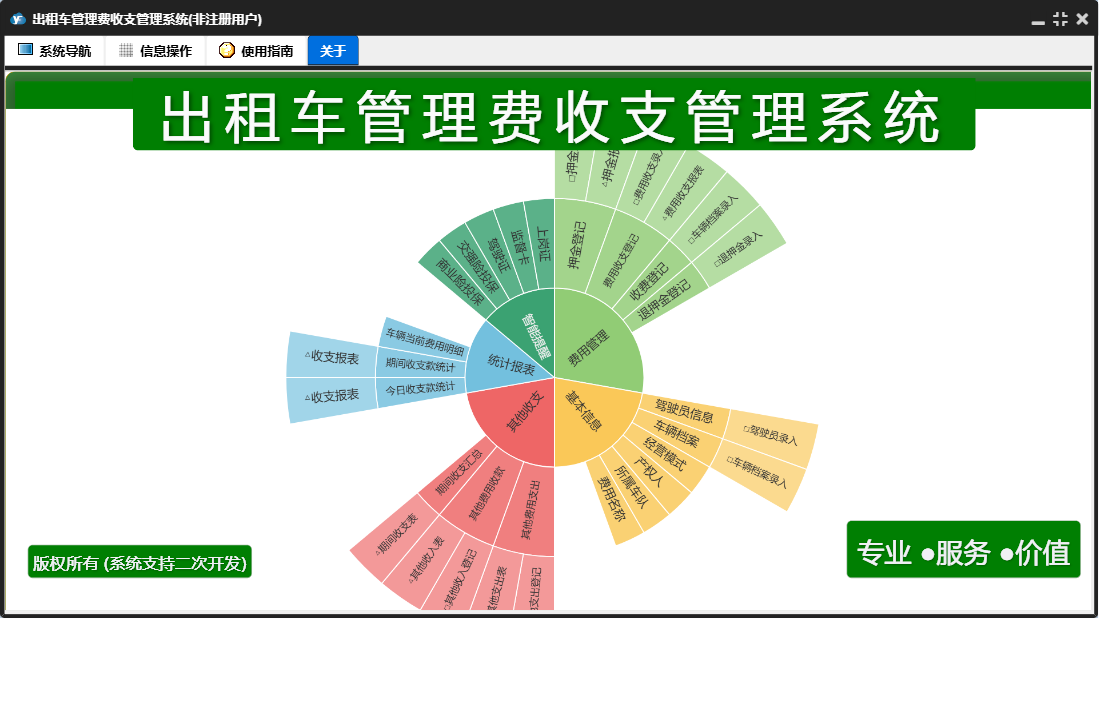Open the 使用指南 tab
The height and width of the screenshot is (723, 1099).
pyautogui.click(x=257, y=50)
